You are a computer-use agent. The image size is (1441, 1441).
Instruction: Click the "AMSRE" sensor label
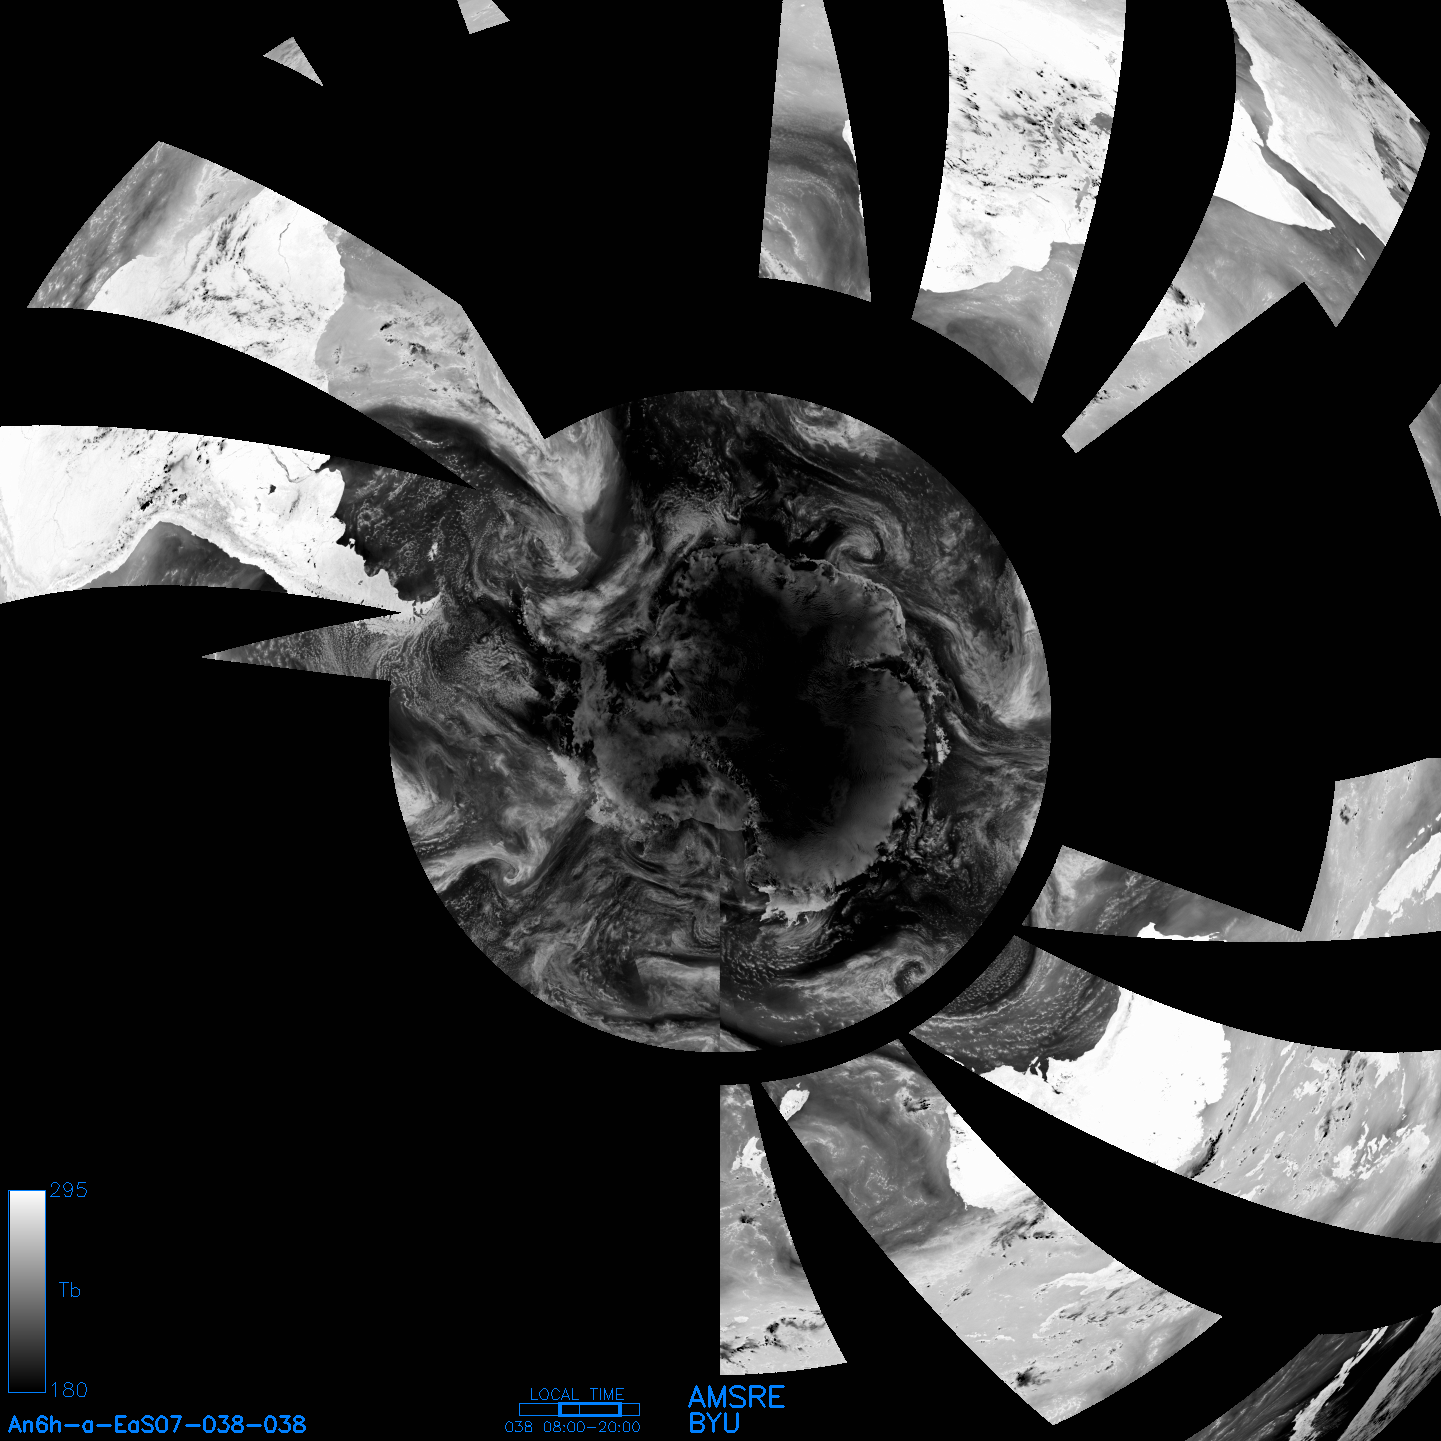point(737,1397)
